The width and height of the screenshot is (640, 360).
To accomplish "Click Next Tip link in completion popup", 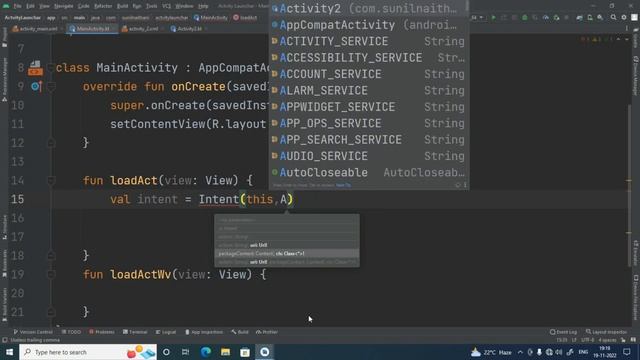I will 343,185.
